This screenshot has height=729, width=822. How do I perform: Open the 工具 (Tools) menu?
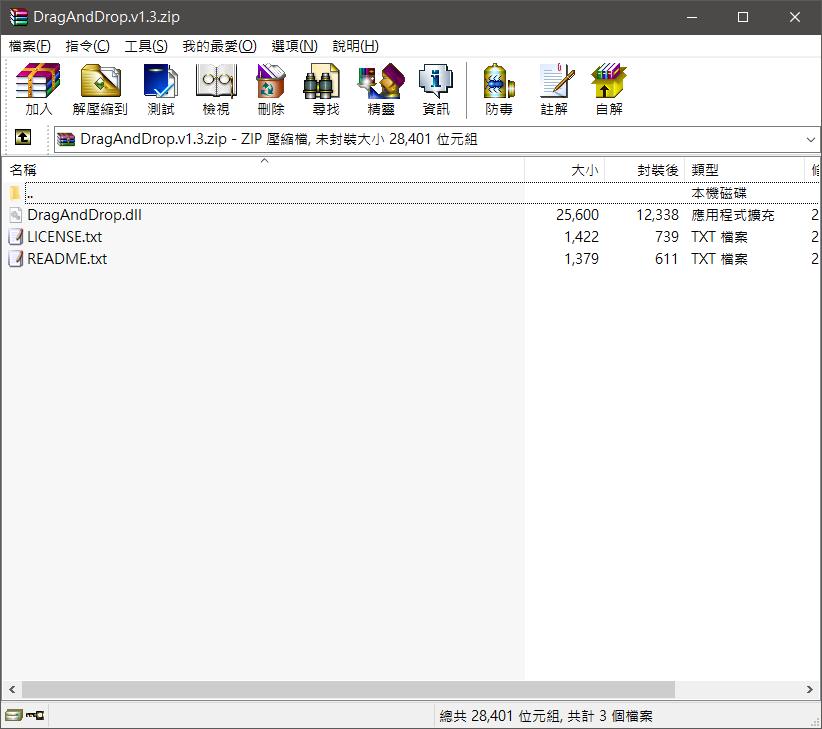coord(145,46)
